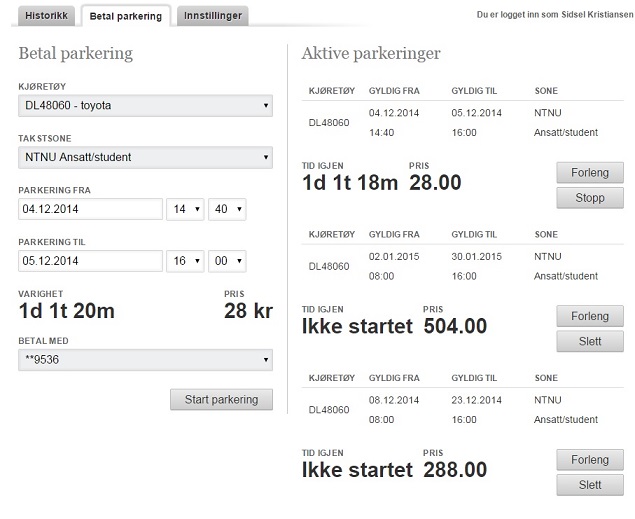The width and height of the screenshot is (635, 519).
Task: Click Forleng for the 504.00 parking
Action: tap(590, 316)
